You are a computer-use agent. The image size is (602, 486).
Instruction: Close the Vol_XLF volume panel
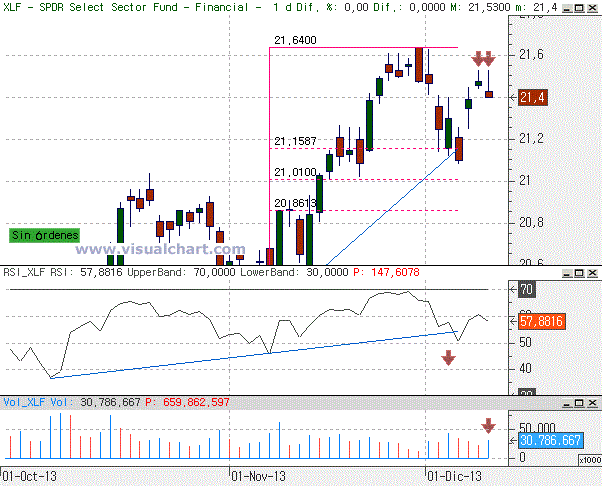click(x=592, y=403)
